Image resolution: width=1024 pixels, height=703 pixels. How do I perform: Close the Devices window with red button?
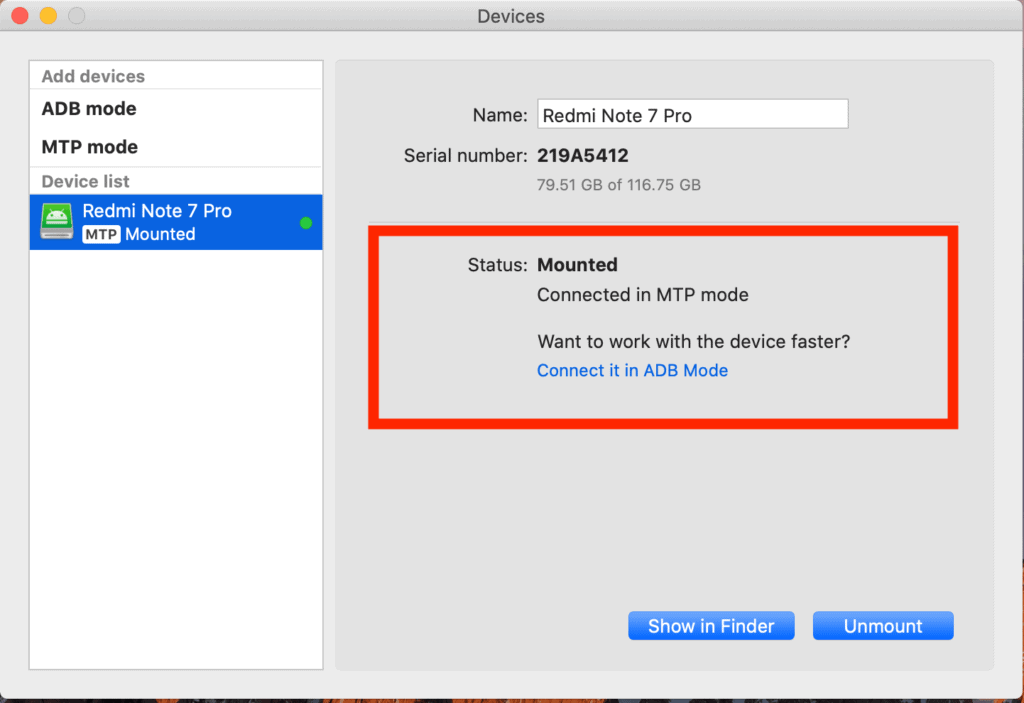pos(20,16)
